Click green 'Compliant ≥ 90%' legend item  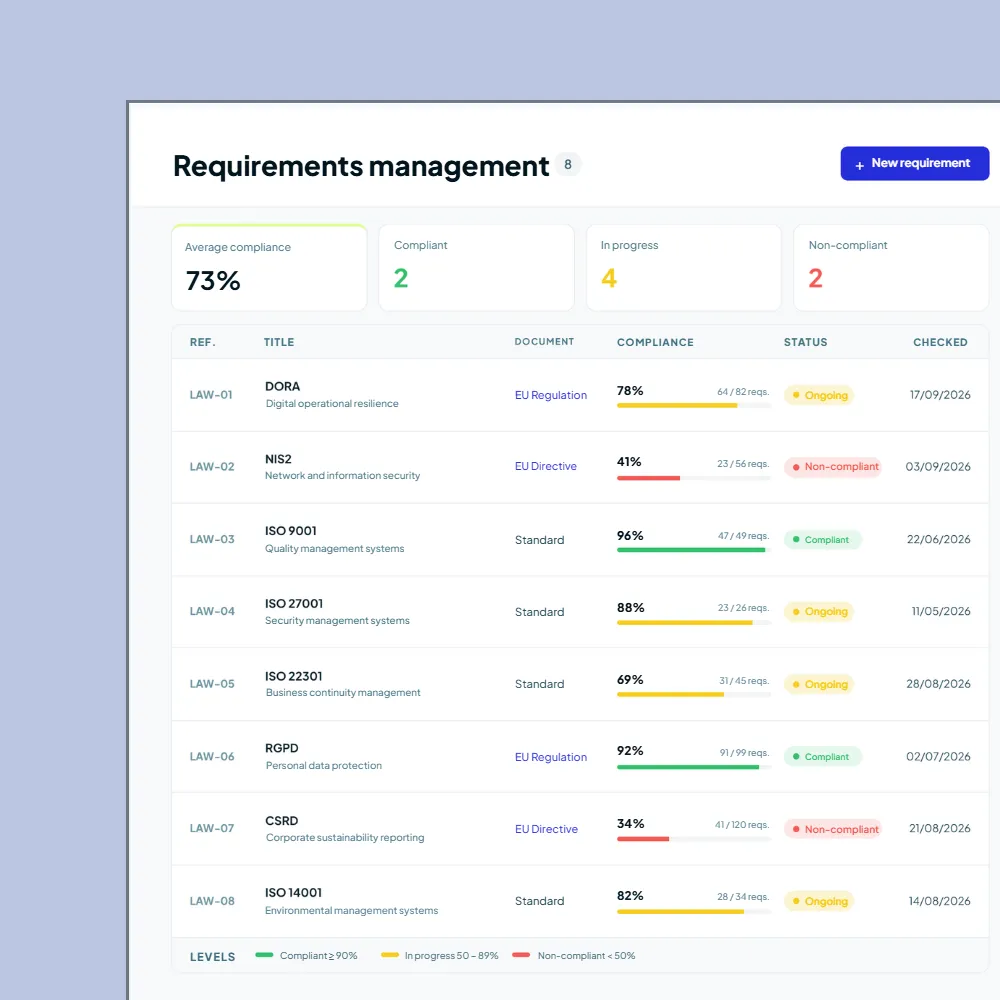306,955
